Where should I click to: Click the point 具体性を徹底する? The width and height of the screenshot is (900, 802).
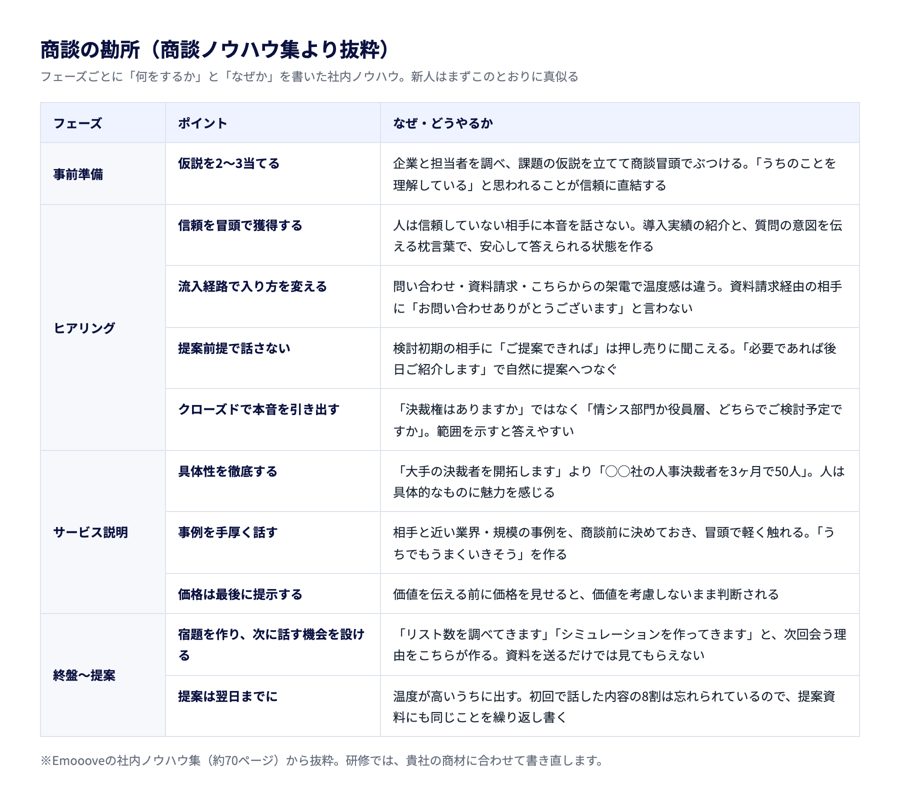tap(228, 471)
